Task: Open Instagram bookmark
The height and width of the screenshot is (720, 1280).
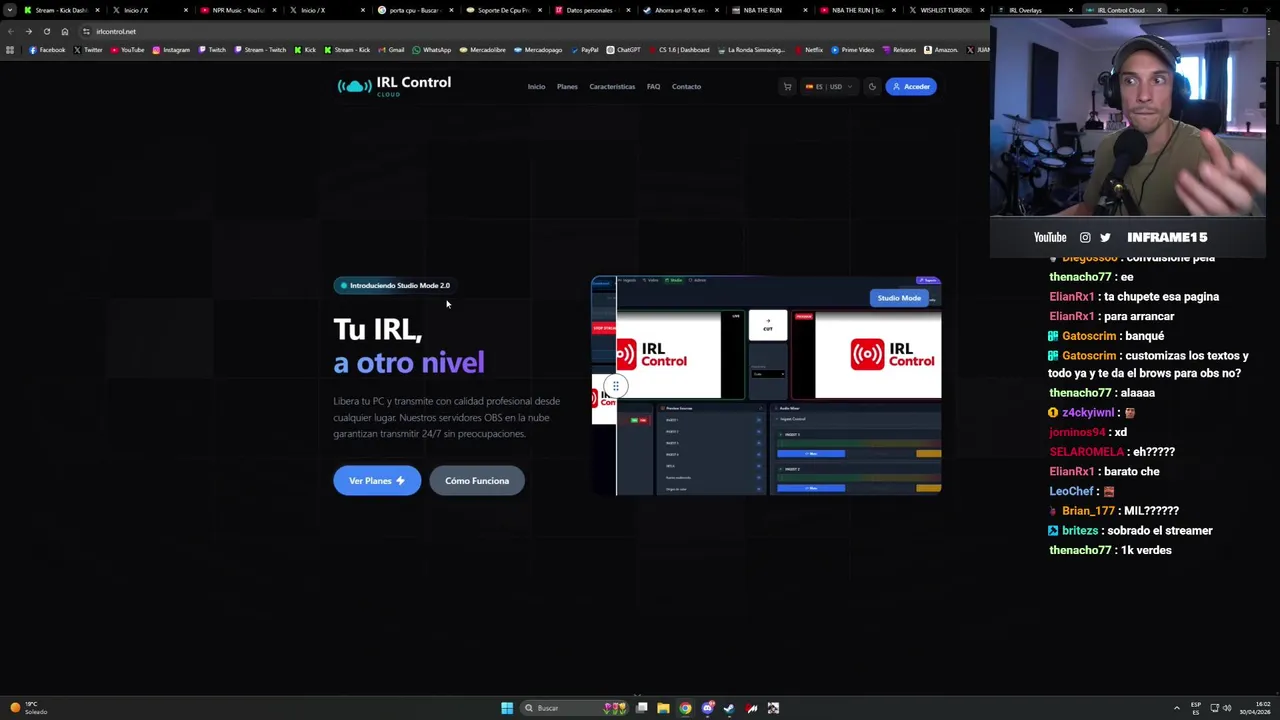Action: 171,50
